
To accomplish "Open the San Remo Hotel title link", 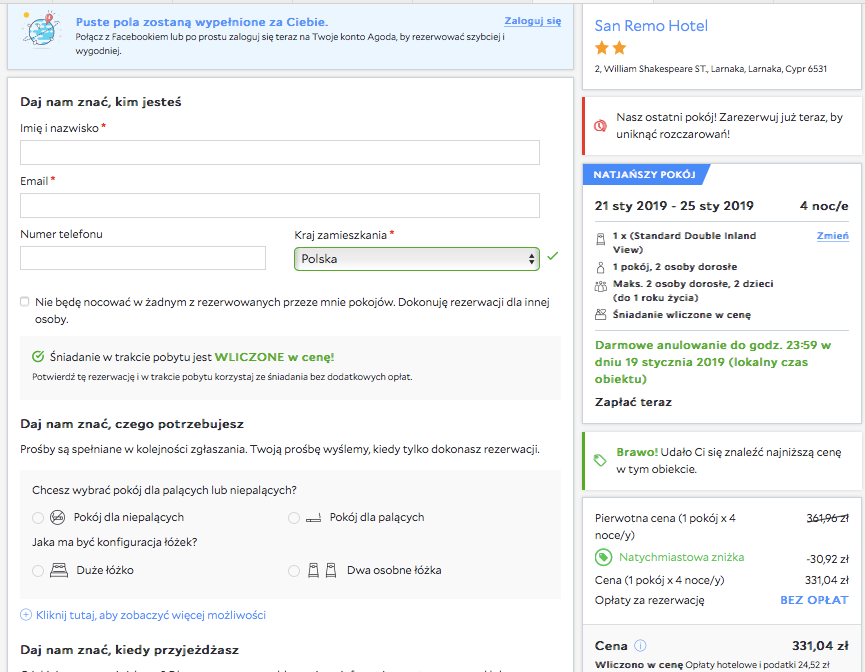I will click(651, 26).
